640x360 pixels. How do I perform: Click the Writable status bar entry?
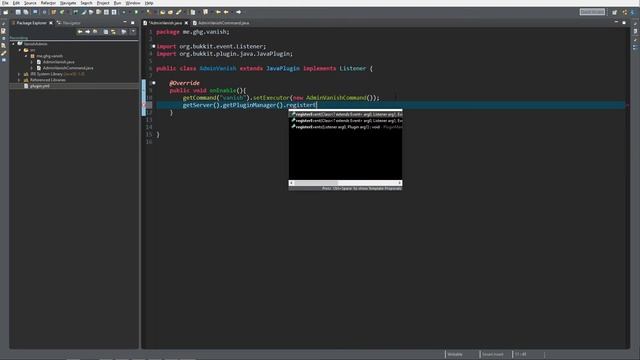[455, 354]
